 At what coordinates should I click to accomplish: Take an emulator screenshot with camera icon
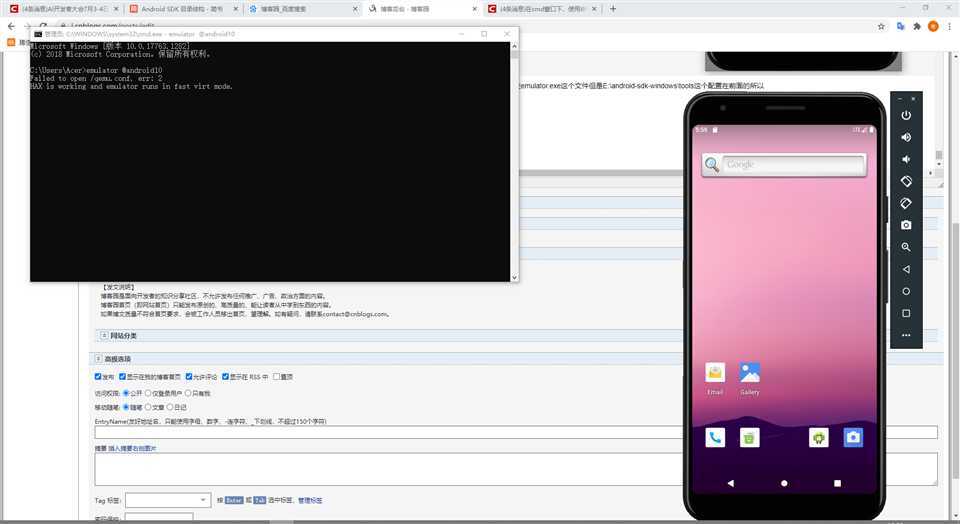pyautogui.click(x=906, y=225)
